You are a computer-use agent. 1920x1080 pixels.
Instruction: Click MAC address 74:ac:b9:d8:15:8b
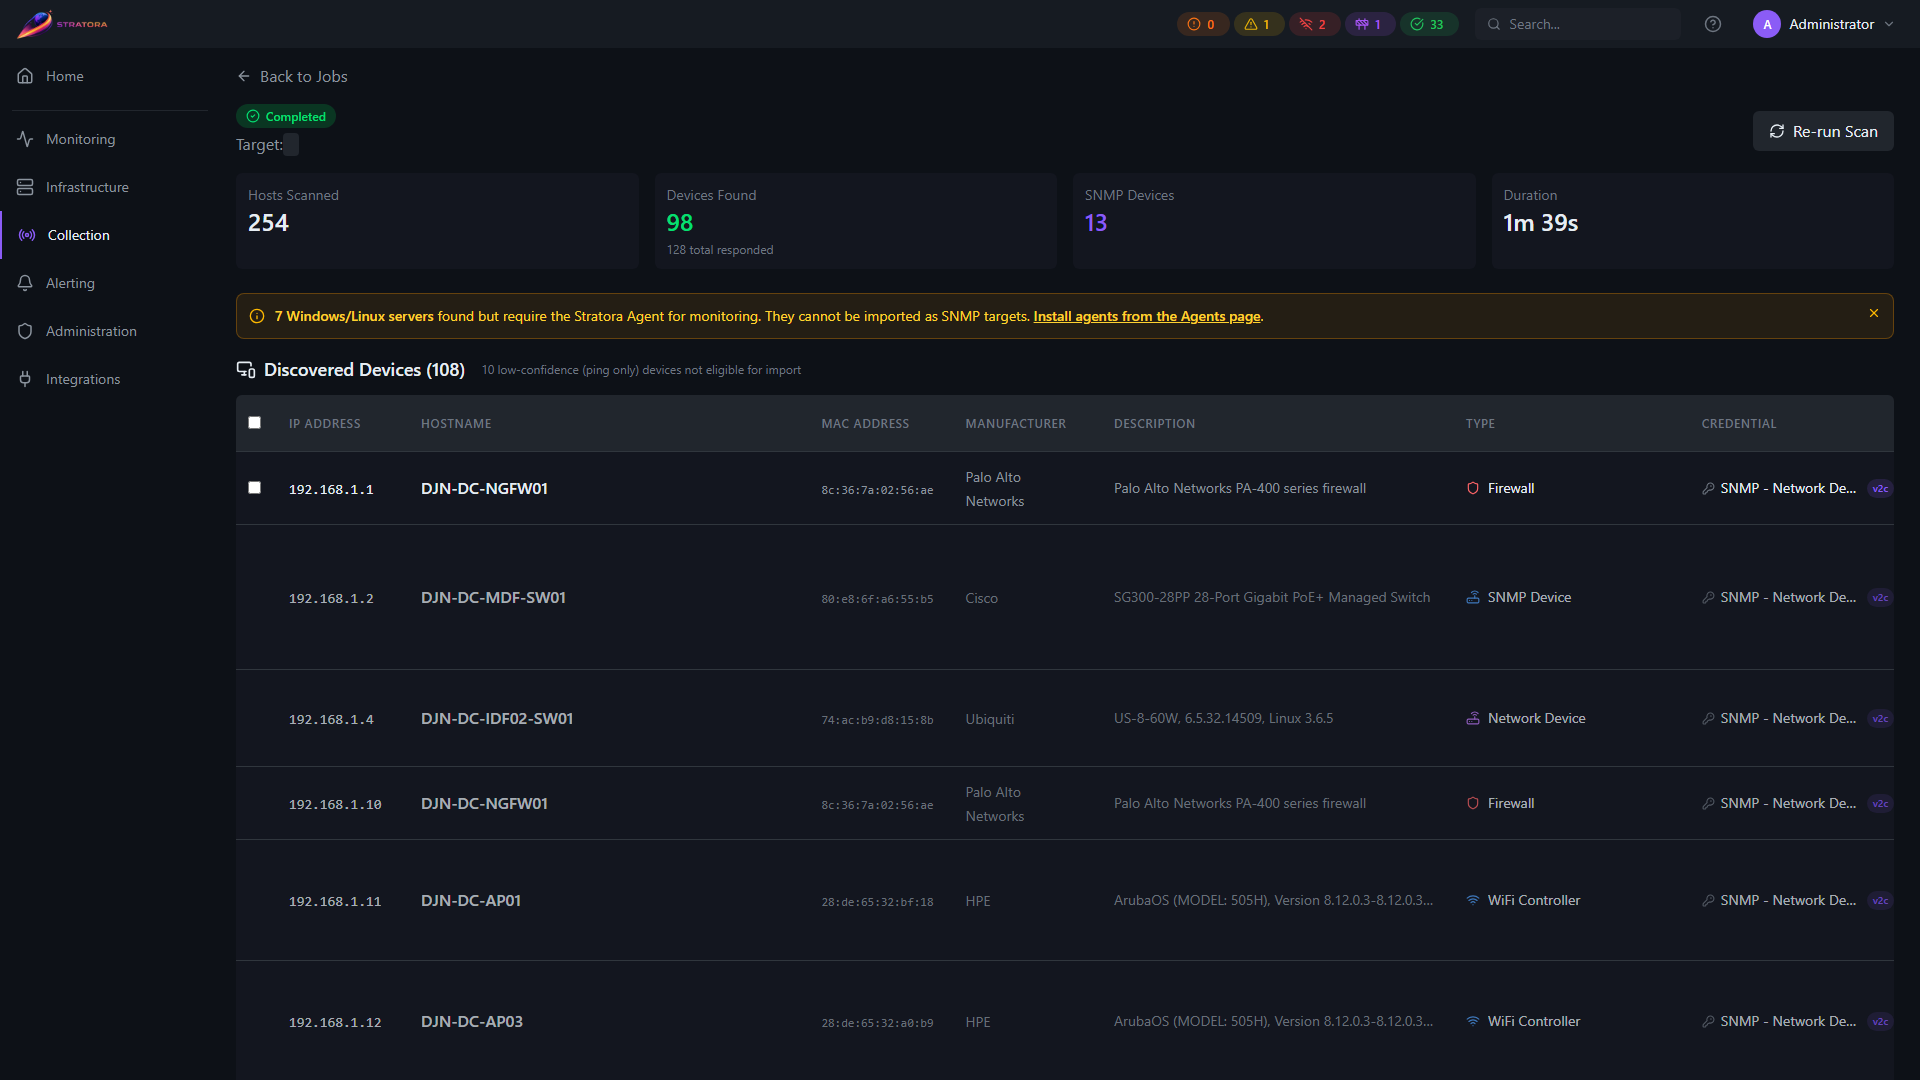877,720
